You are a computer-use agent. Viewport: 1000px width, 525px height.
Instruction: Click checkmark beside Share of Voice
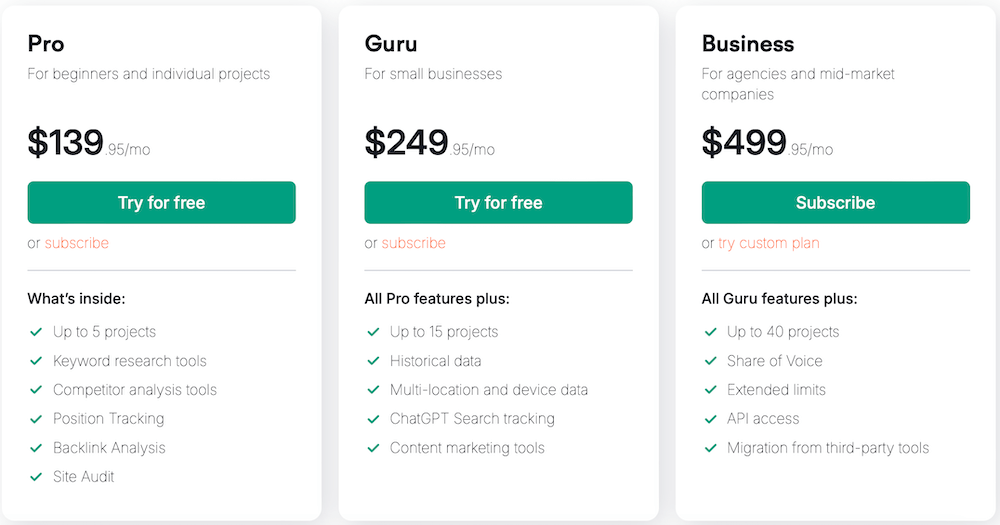(711, 360)
